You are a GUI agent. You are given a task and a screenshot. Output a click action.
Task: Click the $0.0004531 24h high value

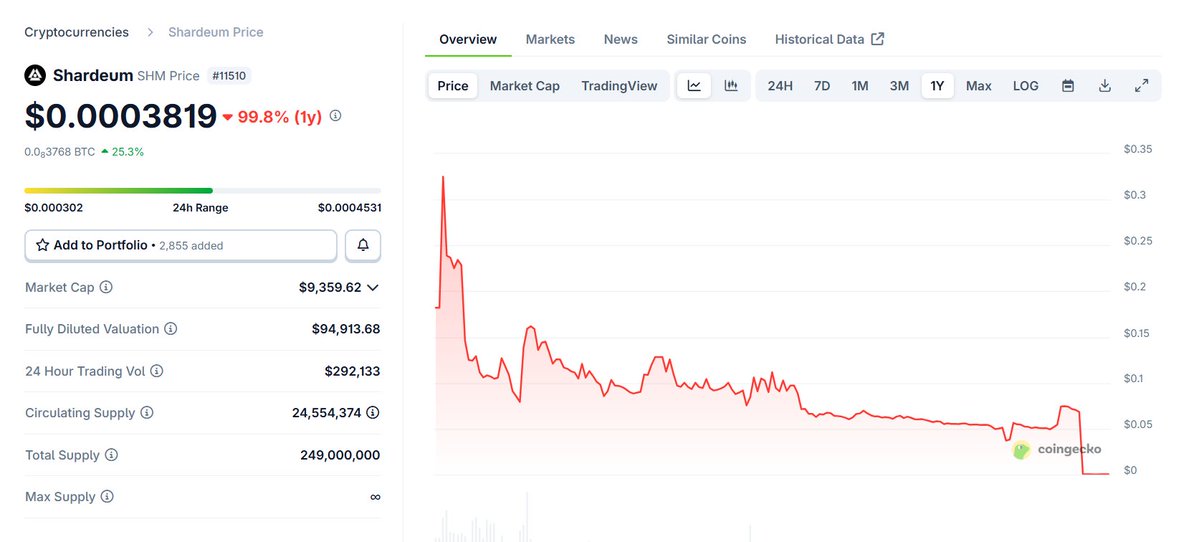349,208
